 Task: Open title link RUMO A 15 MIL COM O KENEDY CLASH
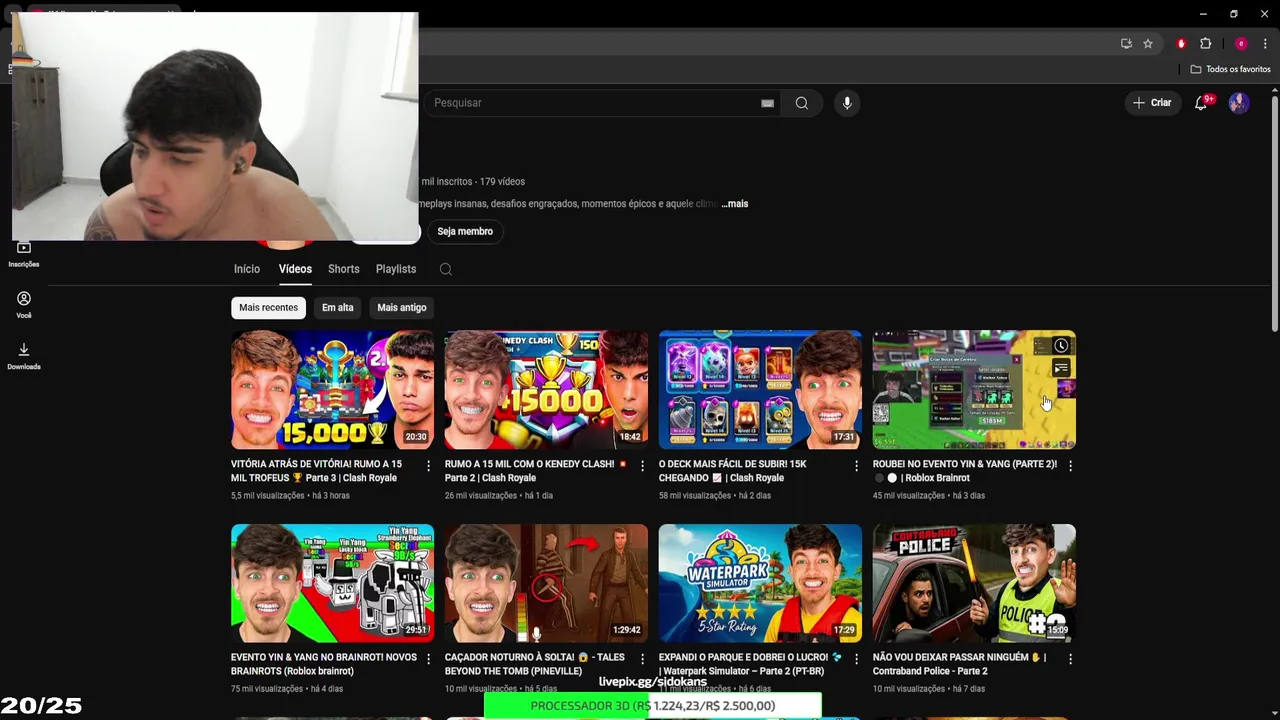(x=536, y=471)
